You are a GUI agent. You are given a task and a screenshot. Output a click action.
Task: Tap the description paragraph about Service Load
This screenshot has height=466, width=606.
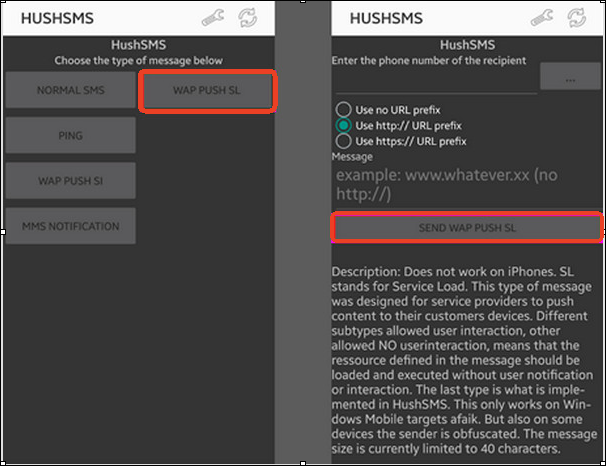(464, 360)
